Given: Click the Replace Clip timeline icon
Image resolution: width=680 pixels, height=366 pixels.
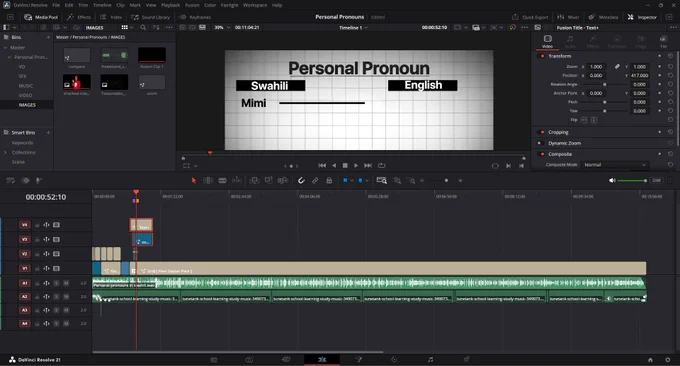Looking at the screenshot, I should [x=283, y=180].
